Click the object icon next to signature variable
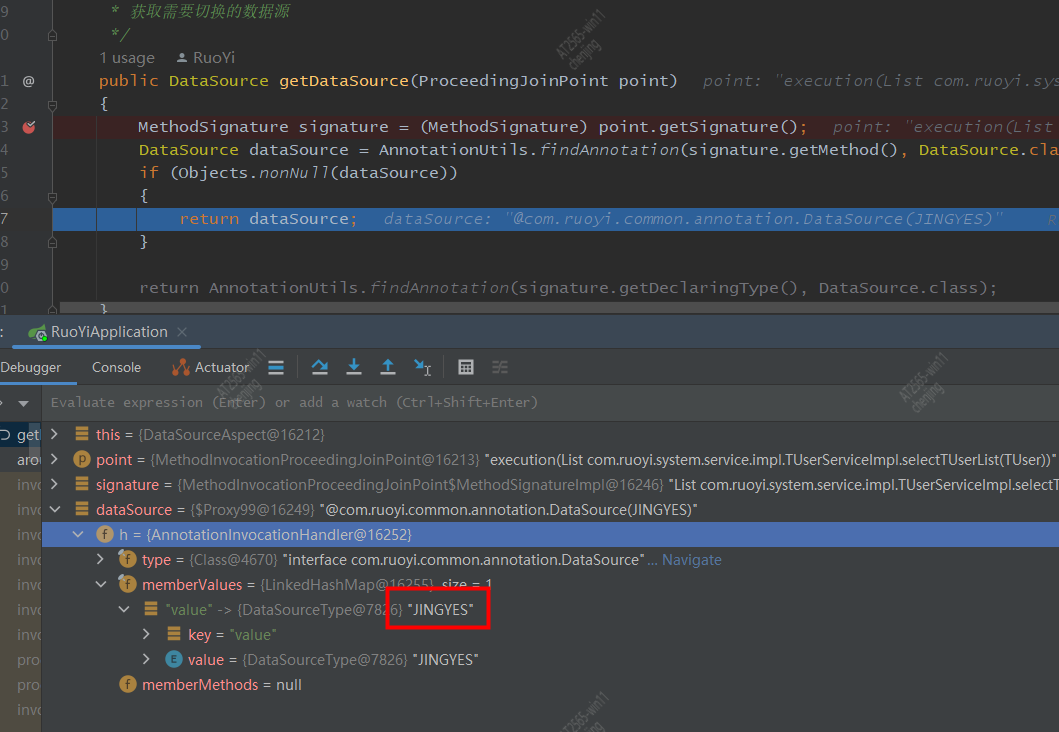The width and height of the screenshot is (1059, 732). 82,483
